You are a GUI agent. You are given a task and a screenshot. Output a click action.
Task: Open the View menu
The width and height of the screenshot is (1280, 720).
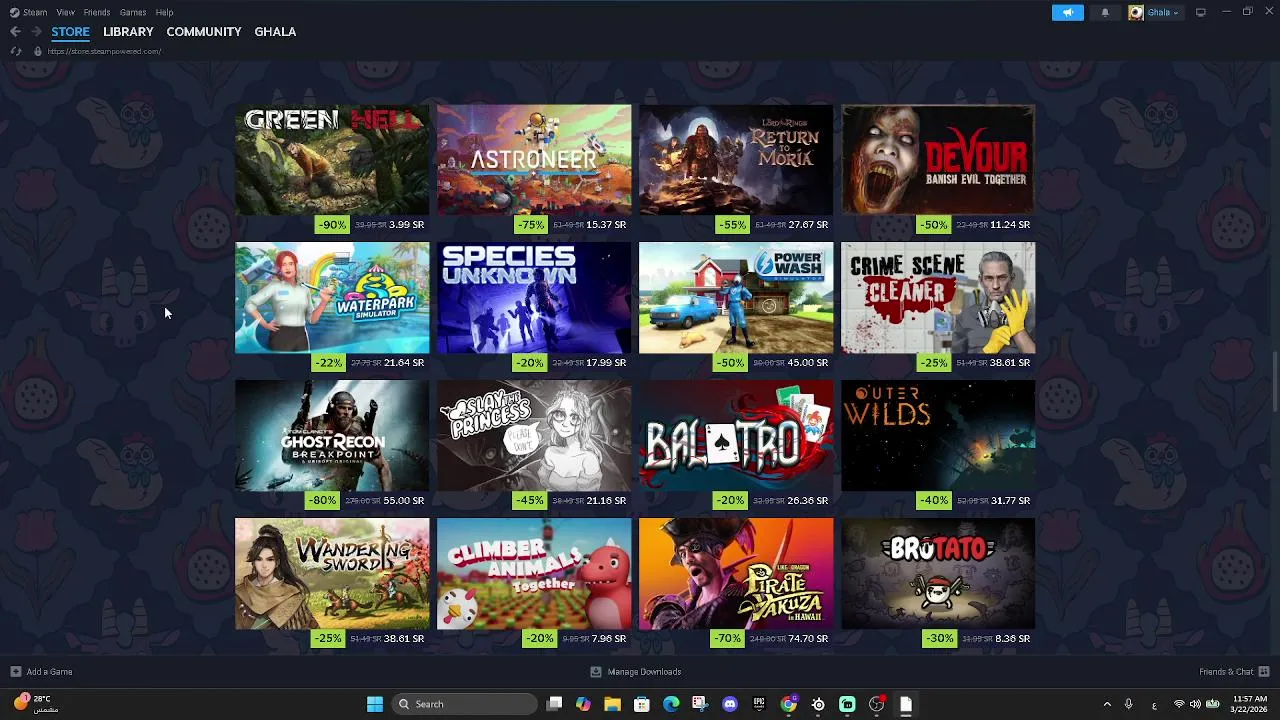[65, 12]
